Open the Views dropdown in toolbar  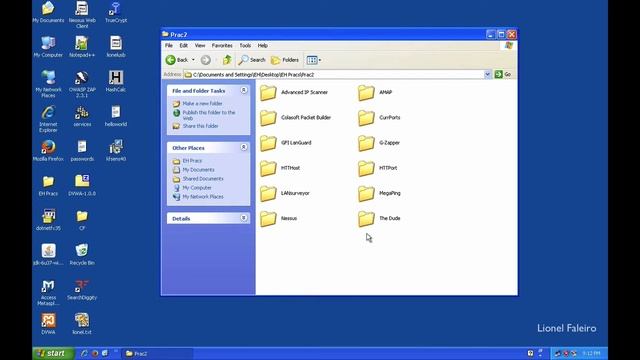point(314,60)
